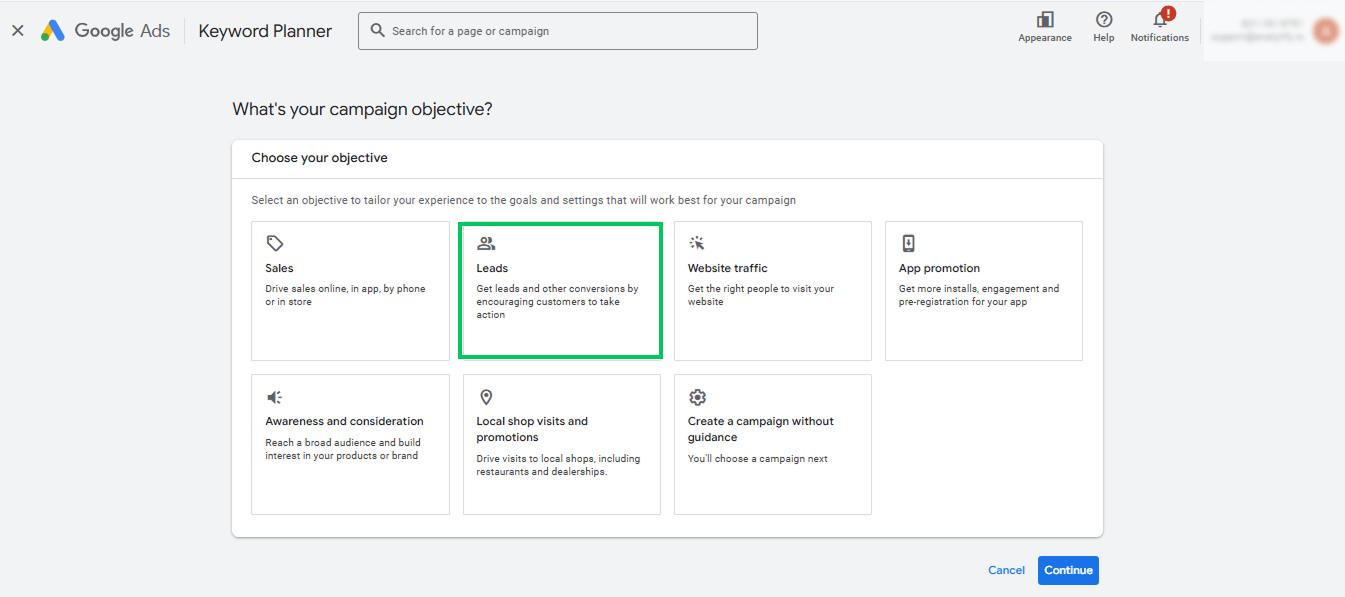Focus the 'Search for a page or campaign' field

point(558,31)
